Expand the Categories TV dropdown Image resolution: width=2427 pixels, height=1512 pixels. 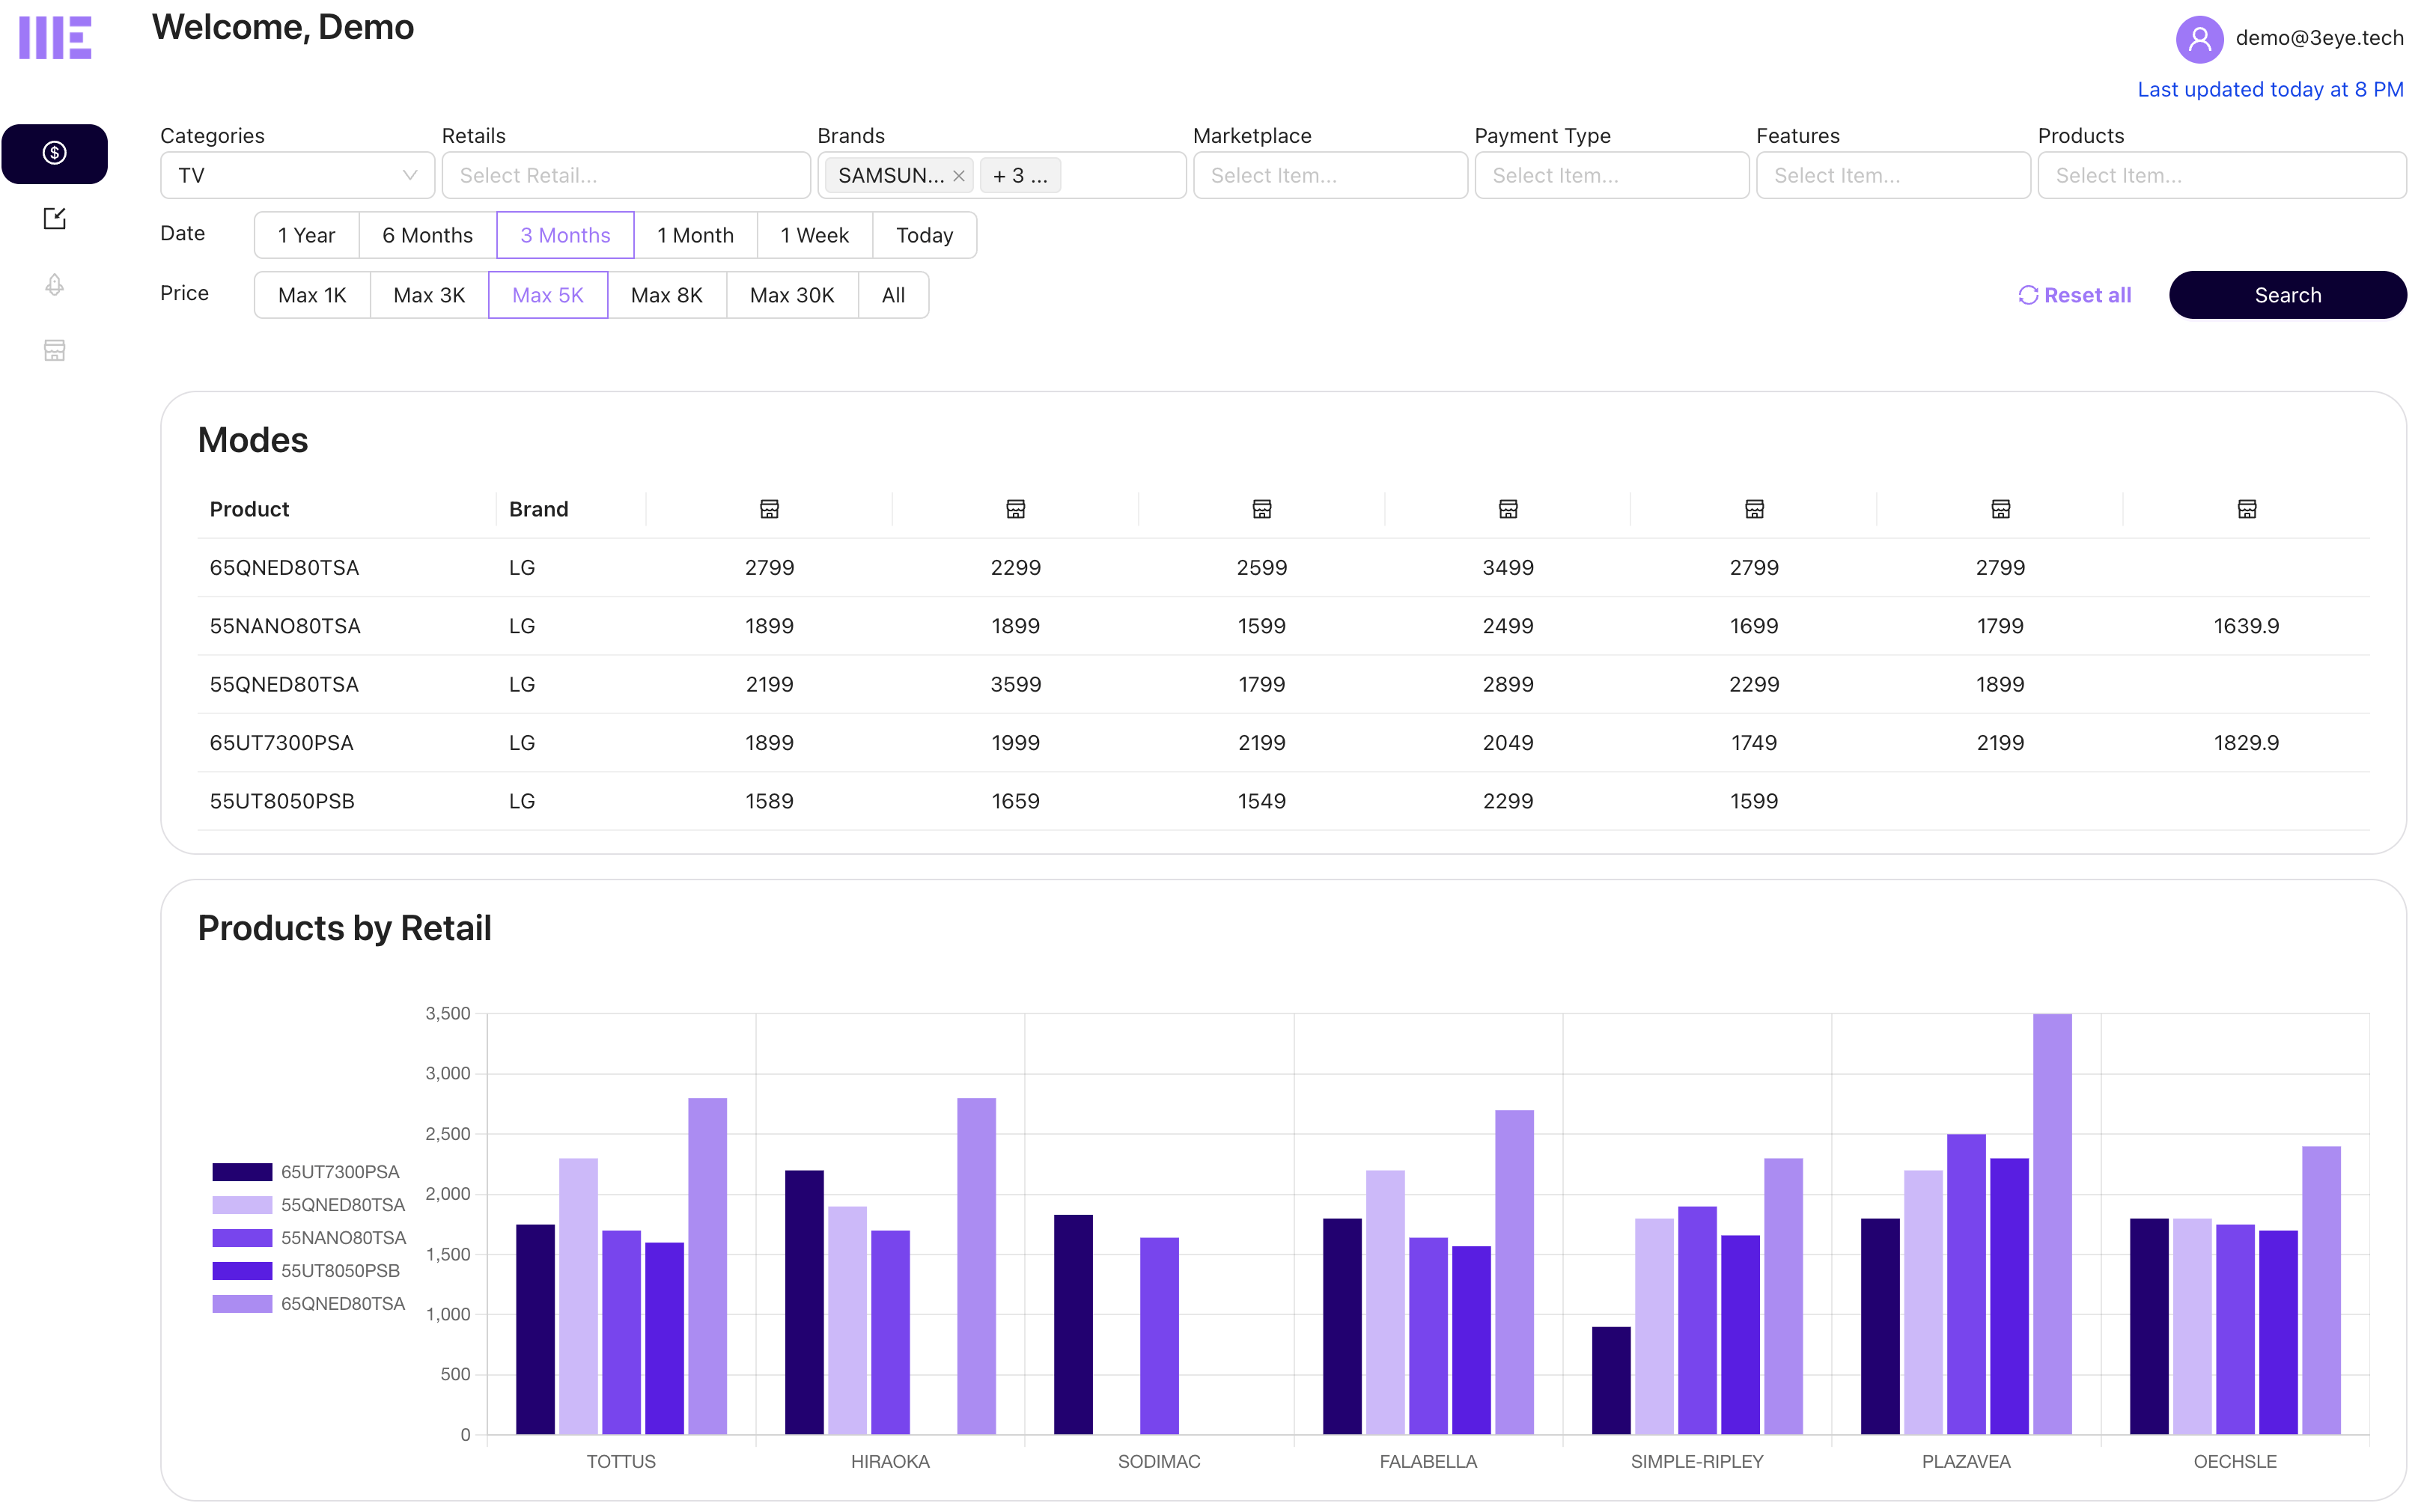point(297,176)
